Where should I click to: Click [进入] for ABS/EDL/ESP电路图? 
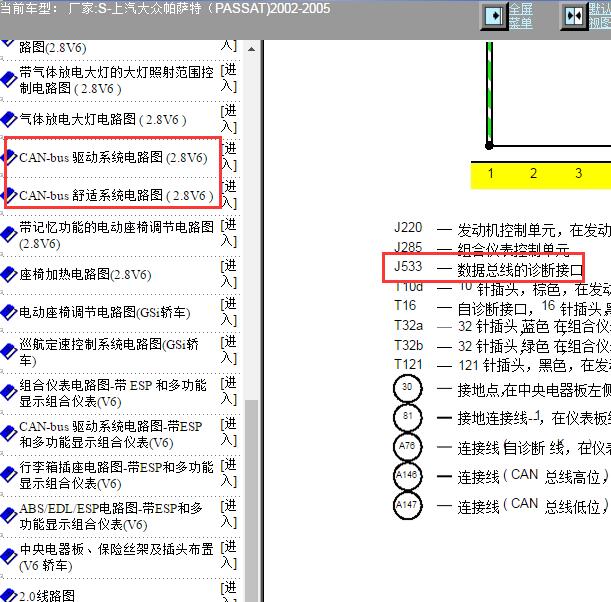click(229, 514)
